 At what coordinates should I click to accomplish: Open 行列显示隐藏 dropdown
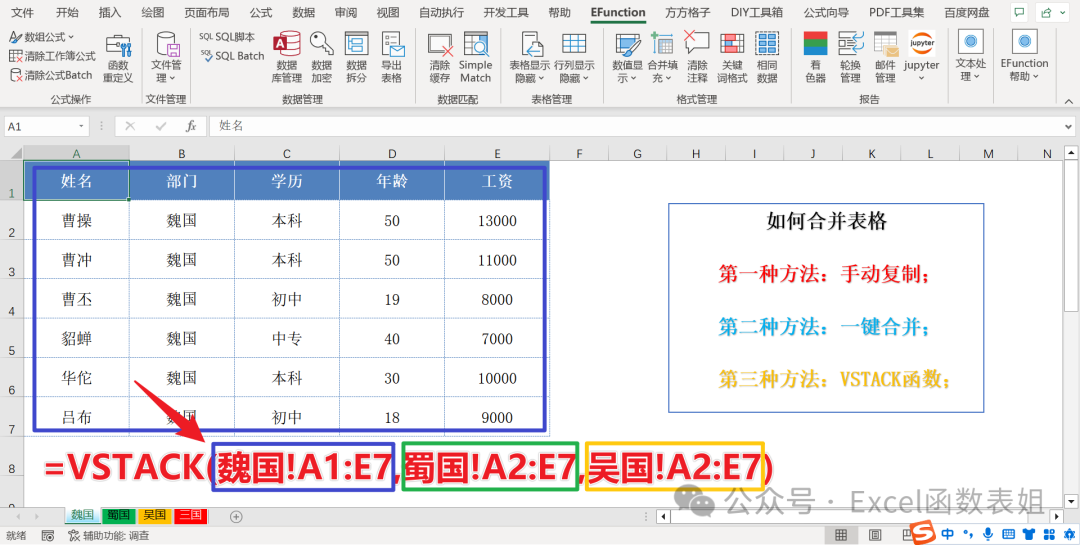tap(574, 59)
